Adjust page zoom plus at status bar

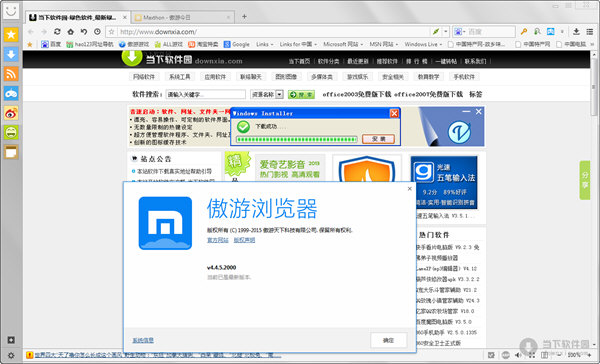(590, 355)
